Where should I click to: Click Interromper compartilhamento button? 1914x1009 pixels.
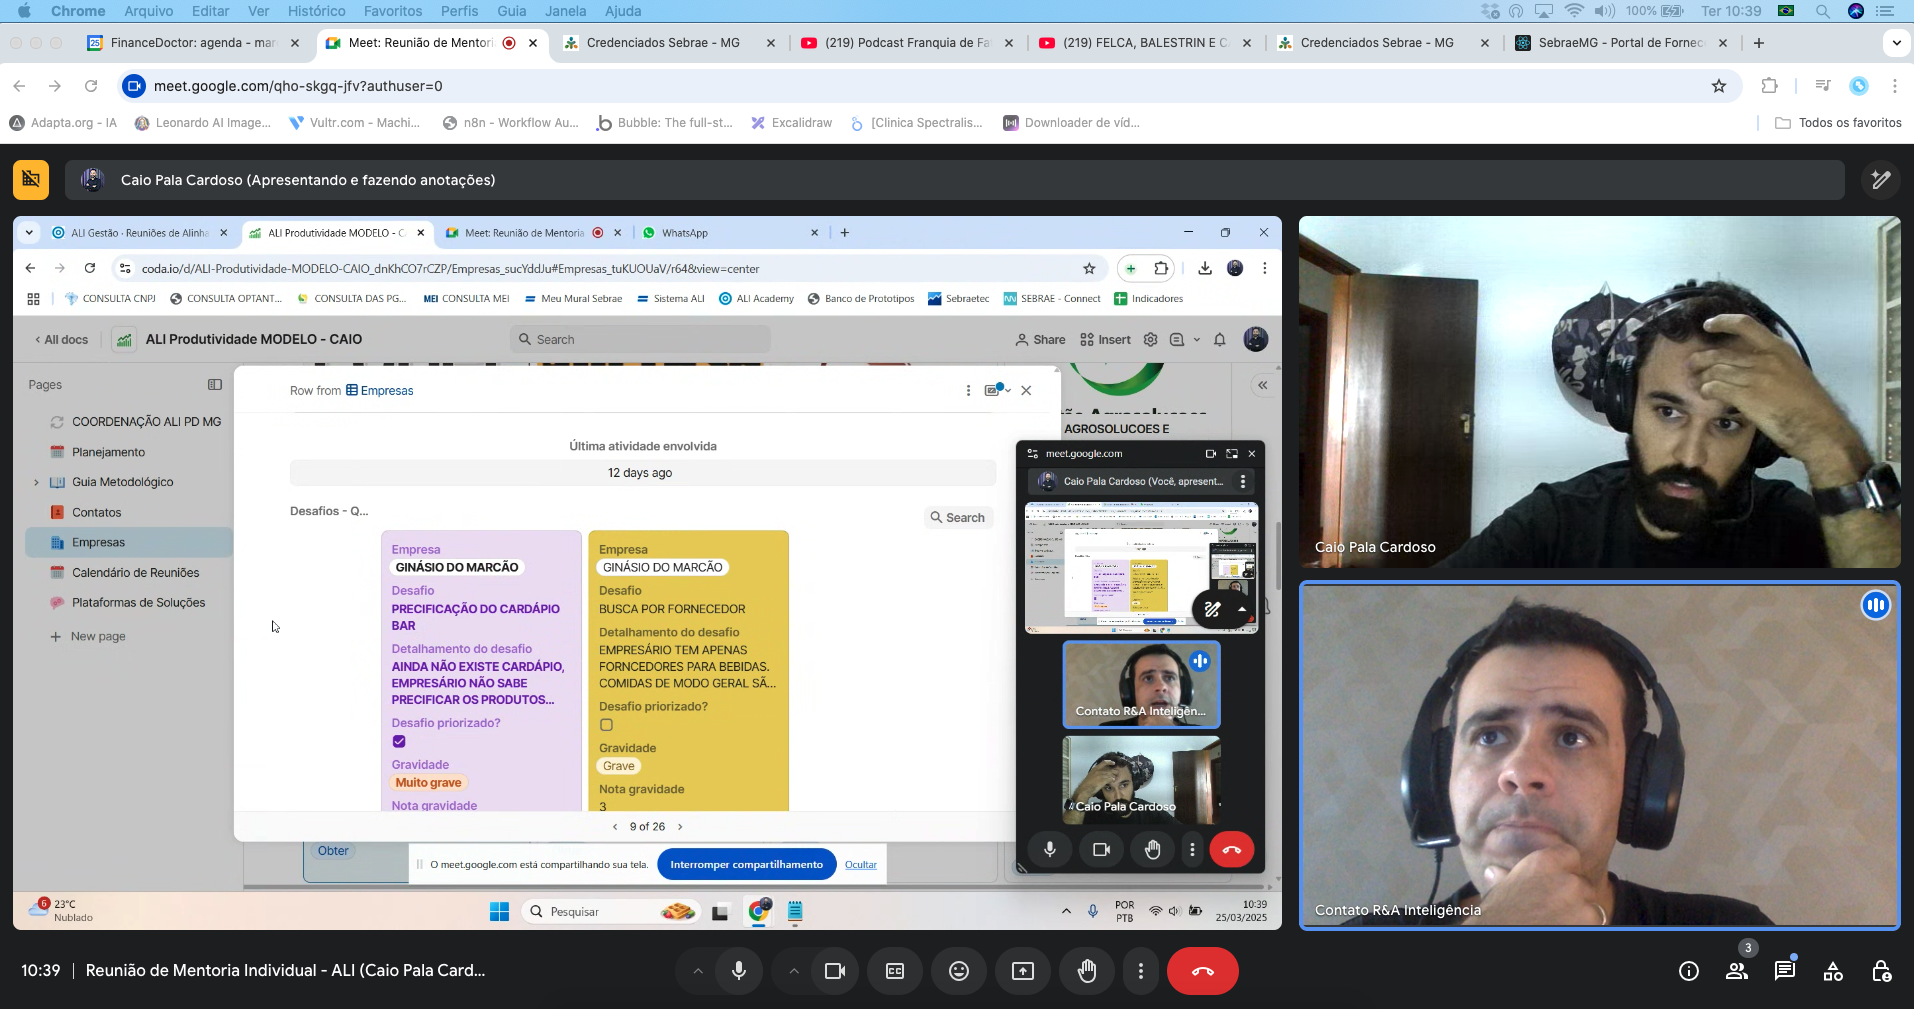pos(747,865)
